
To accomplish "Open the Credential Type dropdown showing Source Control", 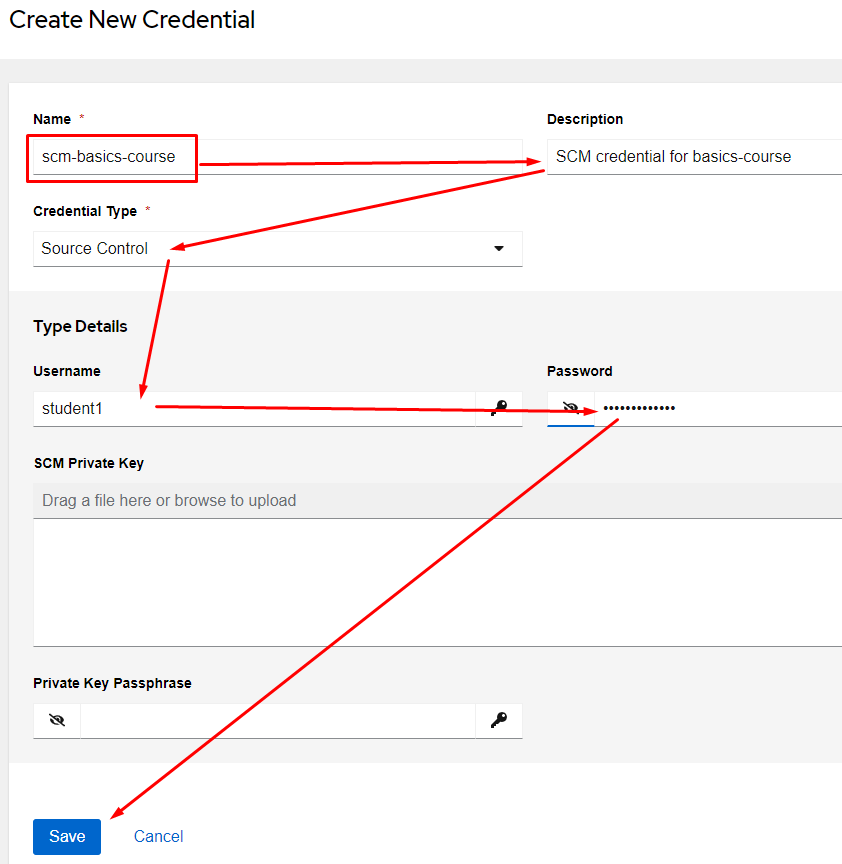I will [x=260, y=249].
